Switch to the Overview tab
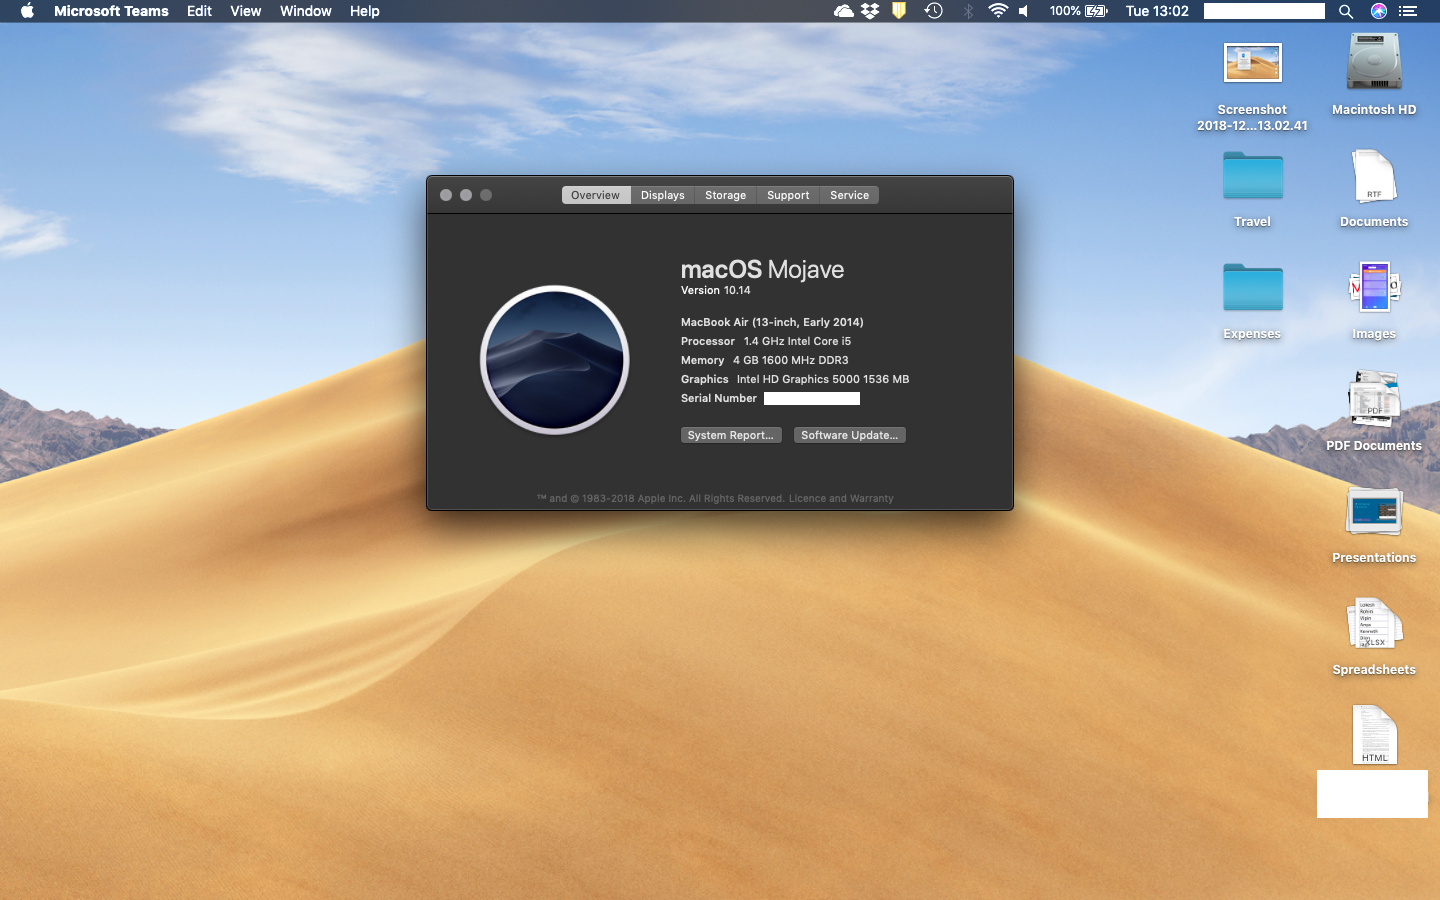 pos(595,195)
